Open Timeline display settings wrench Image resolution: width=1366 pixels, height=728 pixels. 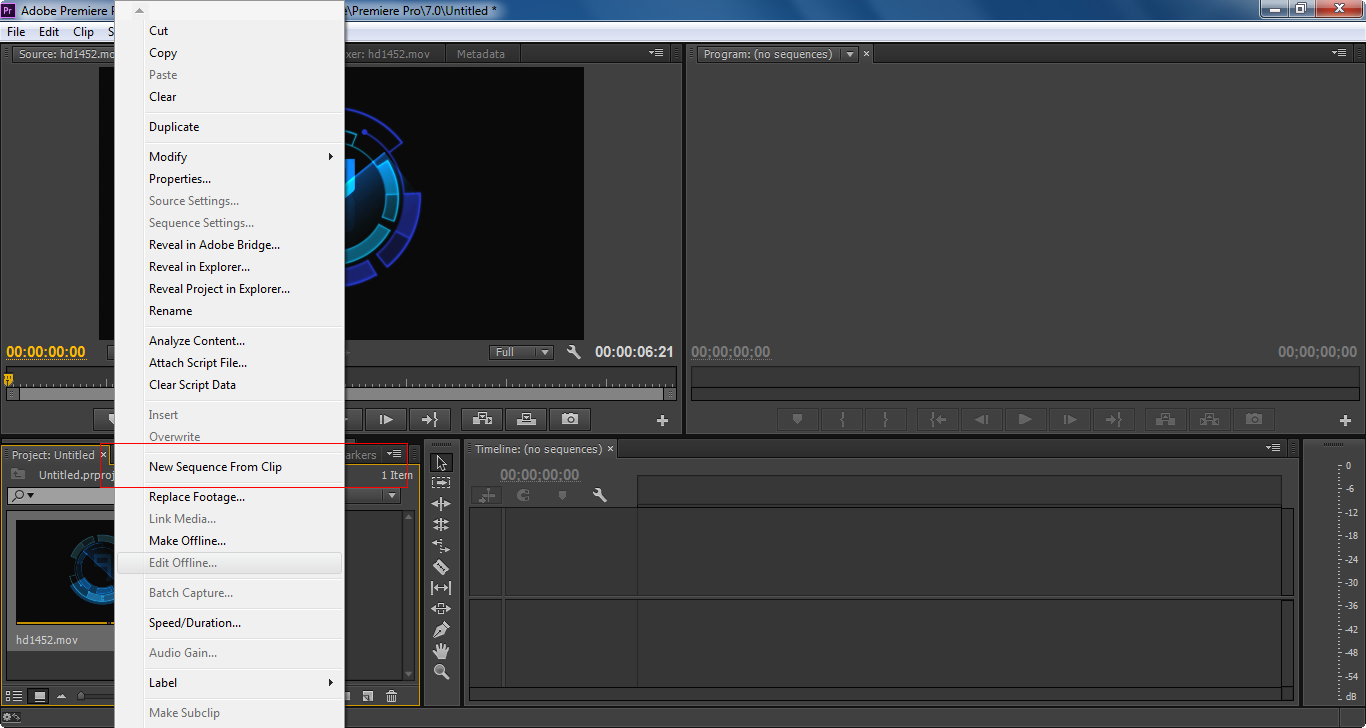[600, 495]
